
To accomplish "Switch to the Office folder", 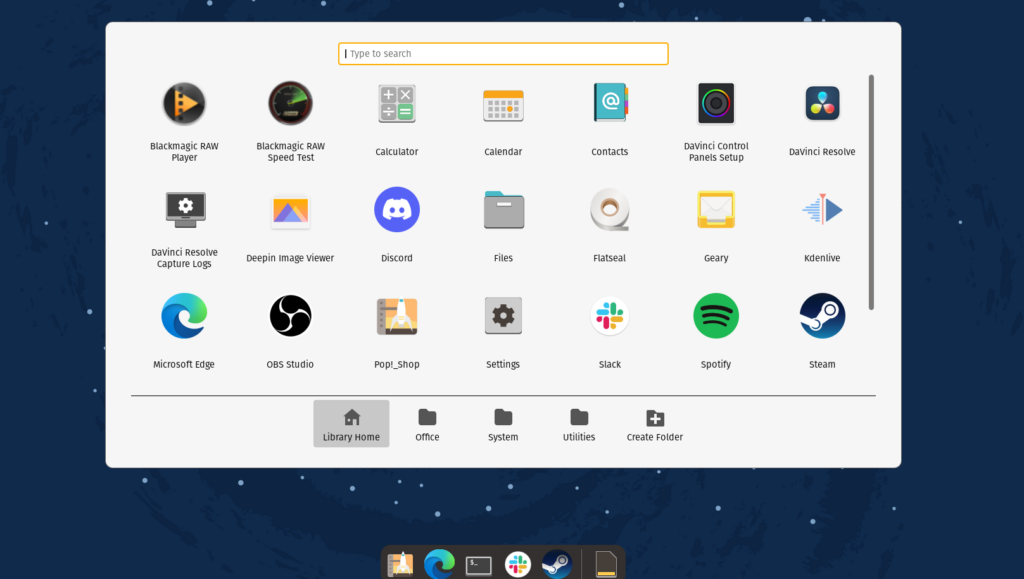I will coord(427,424).
